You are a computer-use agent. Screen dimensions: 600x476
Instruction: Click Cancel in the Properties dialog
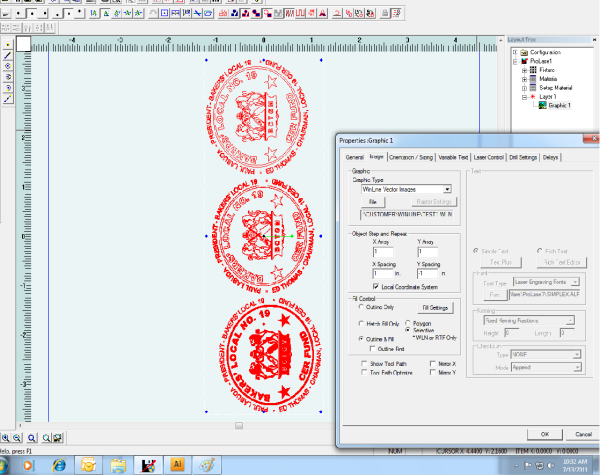pyautogui.click(x=584, y=434)
